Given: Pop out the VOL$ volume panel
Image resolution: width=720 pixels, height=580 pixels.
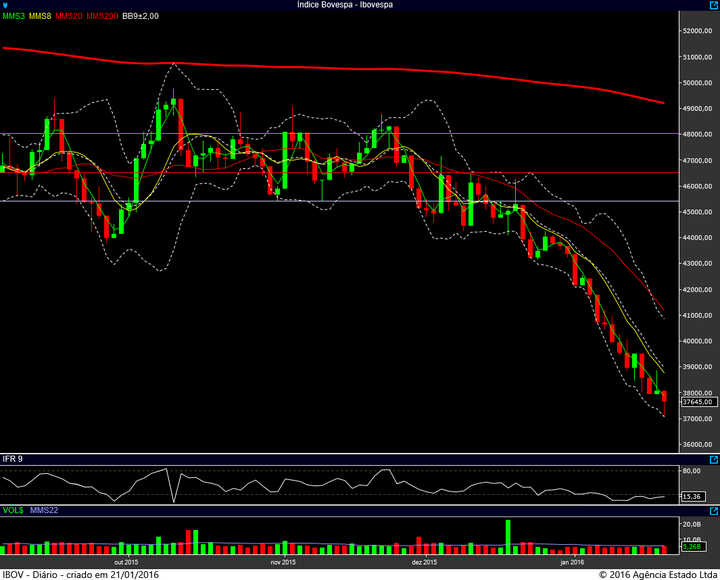Looking at the screenshot, I should (x=714, y=511).
